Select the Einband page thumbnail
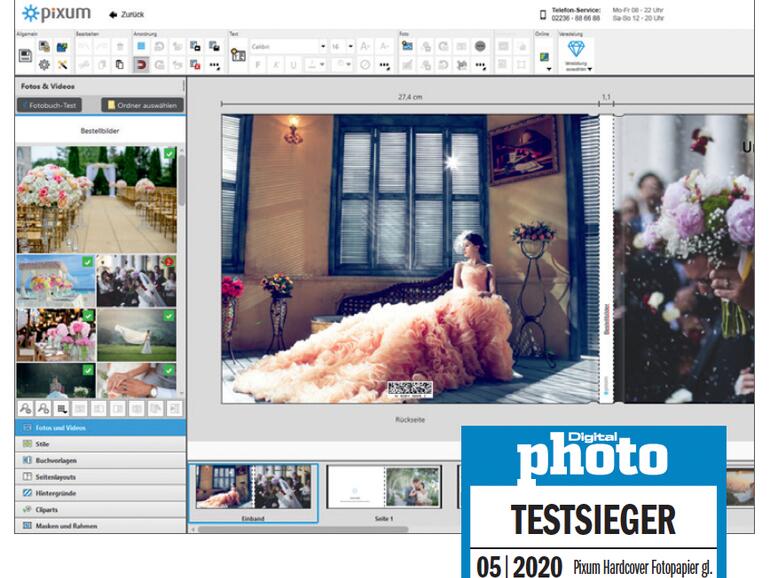This screenshot has width=770, height=578. (252, 487)
